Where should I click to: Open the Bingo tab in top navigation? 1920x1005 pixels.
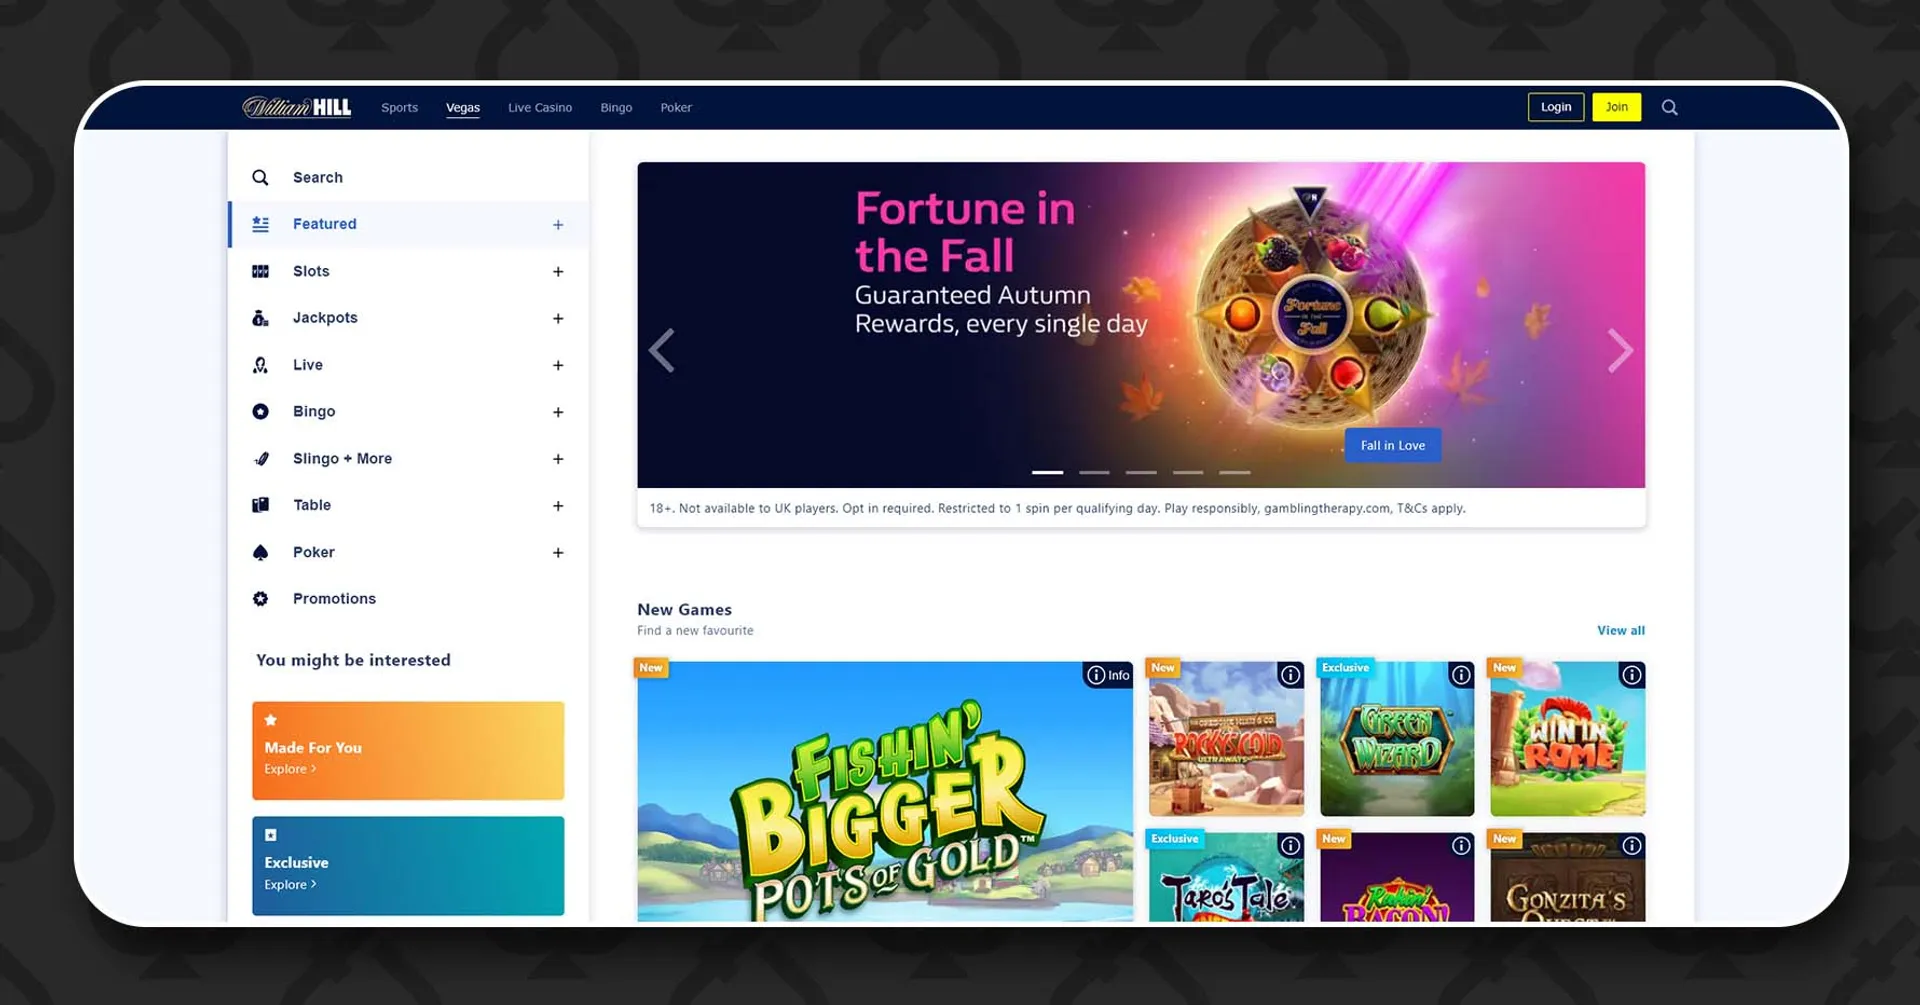coord(616,107)
